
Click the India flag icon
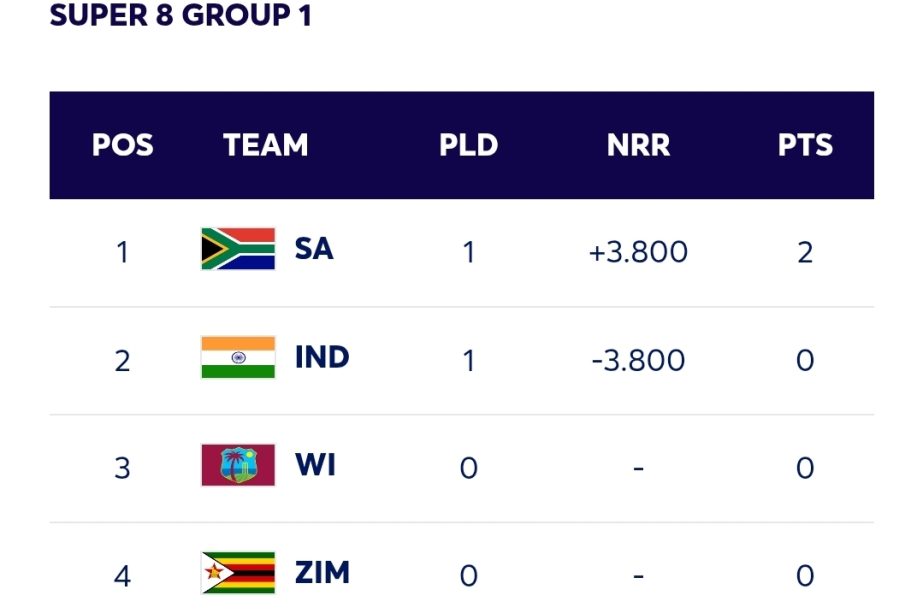tap(238, 357)
